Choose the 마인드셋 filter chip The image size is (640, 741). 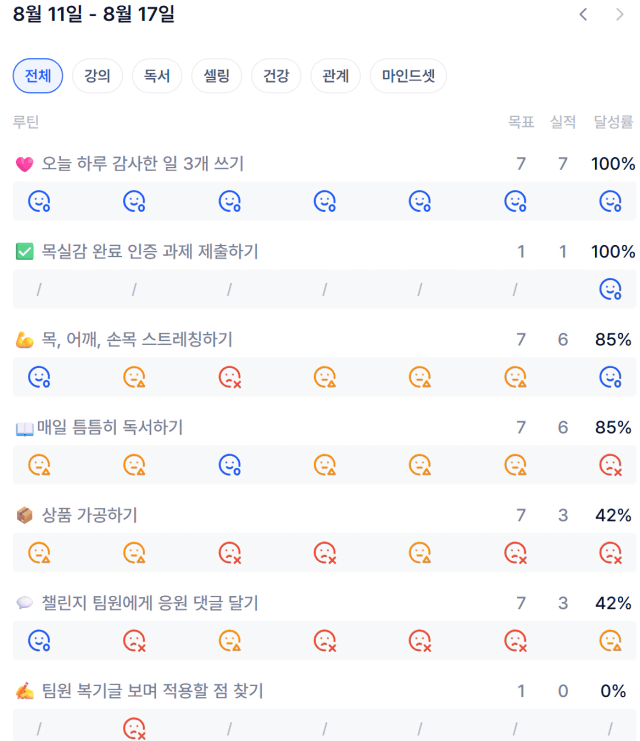tap(408, 76)
